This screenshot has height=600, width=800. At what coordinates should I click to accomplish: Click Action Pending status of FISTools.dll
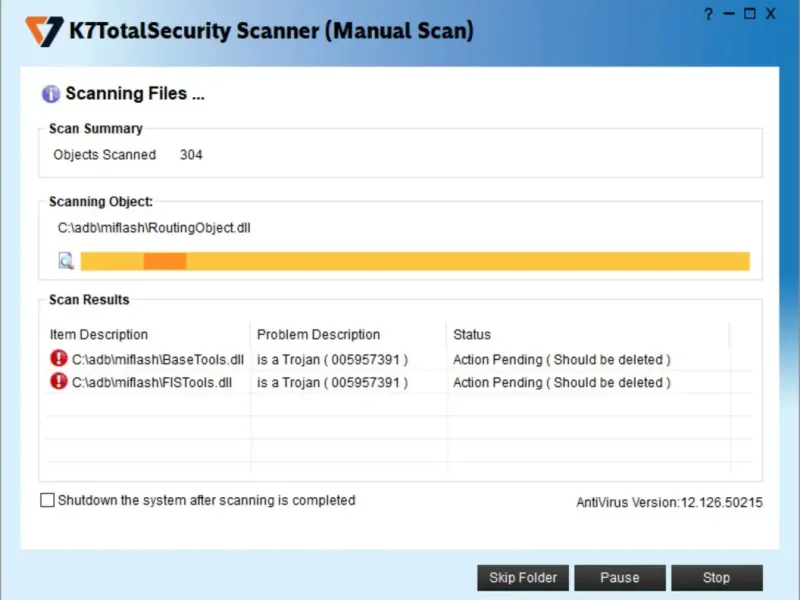pyautogui.click(x=562, y=383)
